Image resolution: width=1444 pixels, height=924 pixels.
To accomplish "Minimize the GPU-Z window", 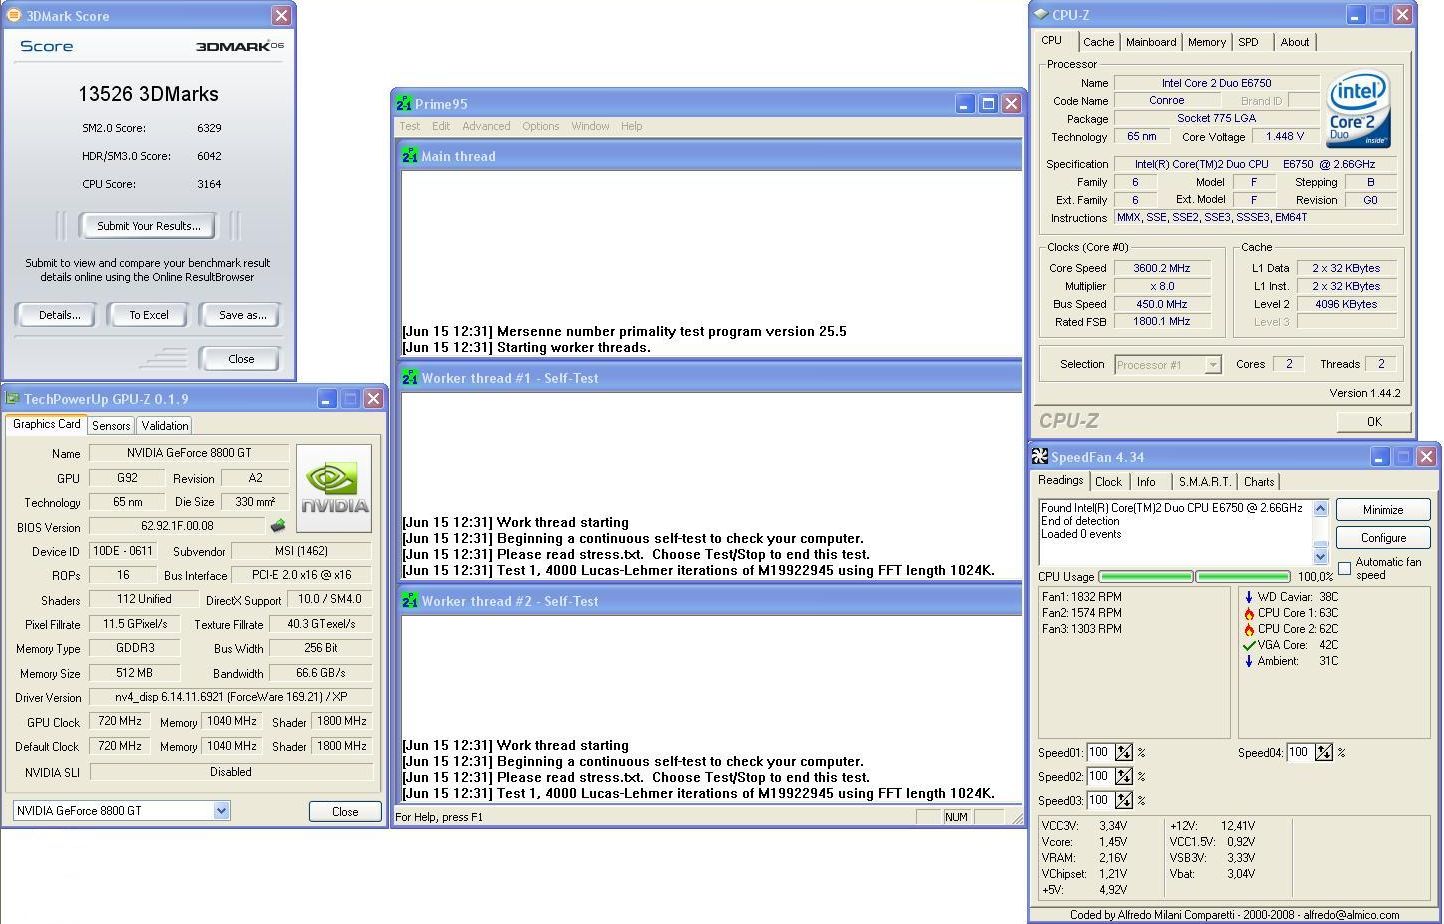I will coord(327,398).
